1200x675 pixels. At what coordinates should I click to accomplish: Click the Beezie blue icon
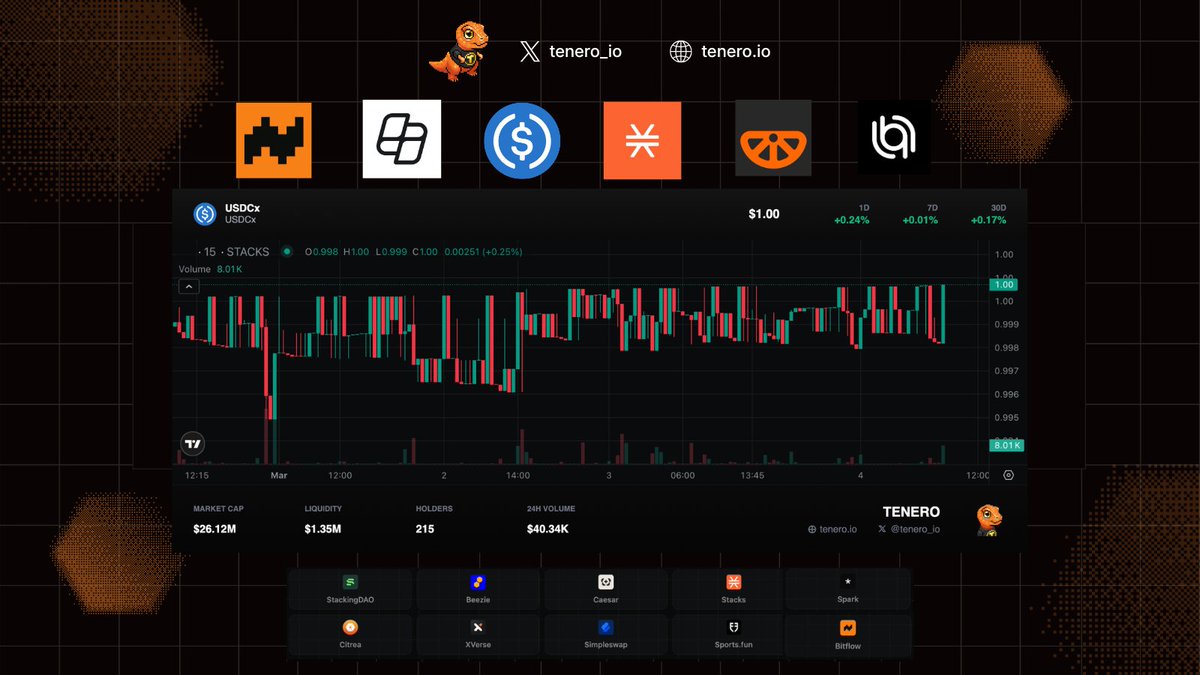(477, 582)
